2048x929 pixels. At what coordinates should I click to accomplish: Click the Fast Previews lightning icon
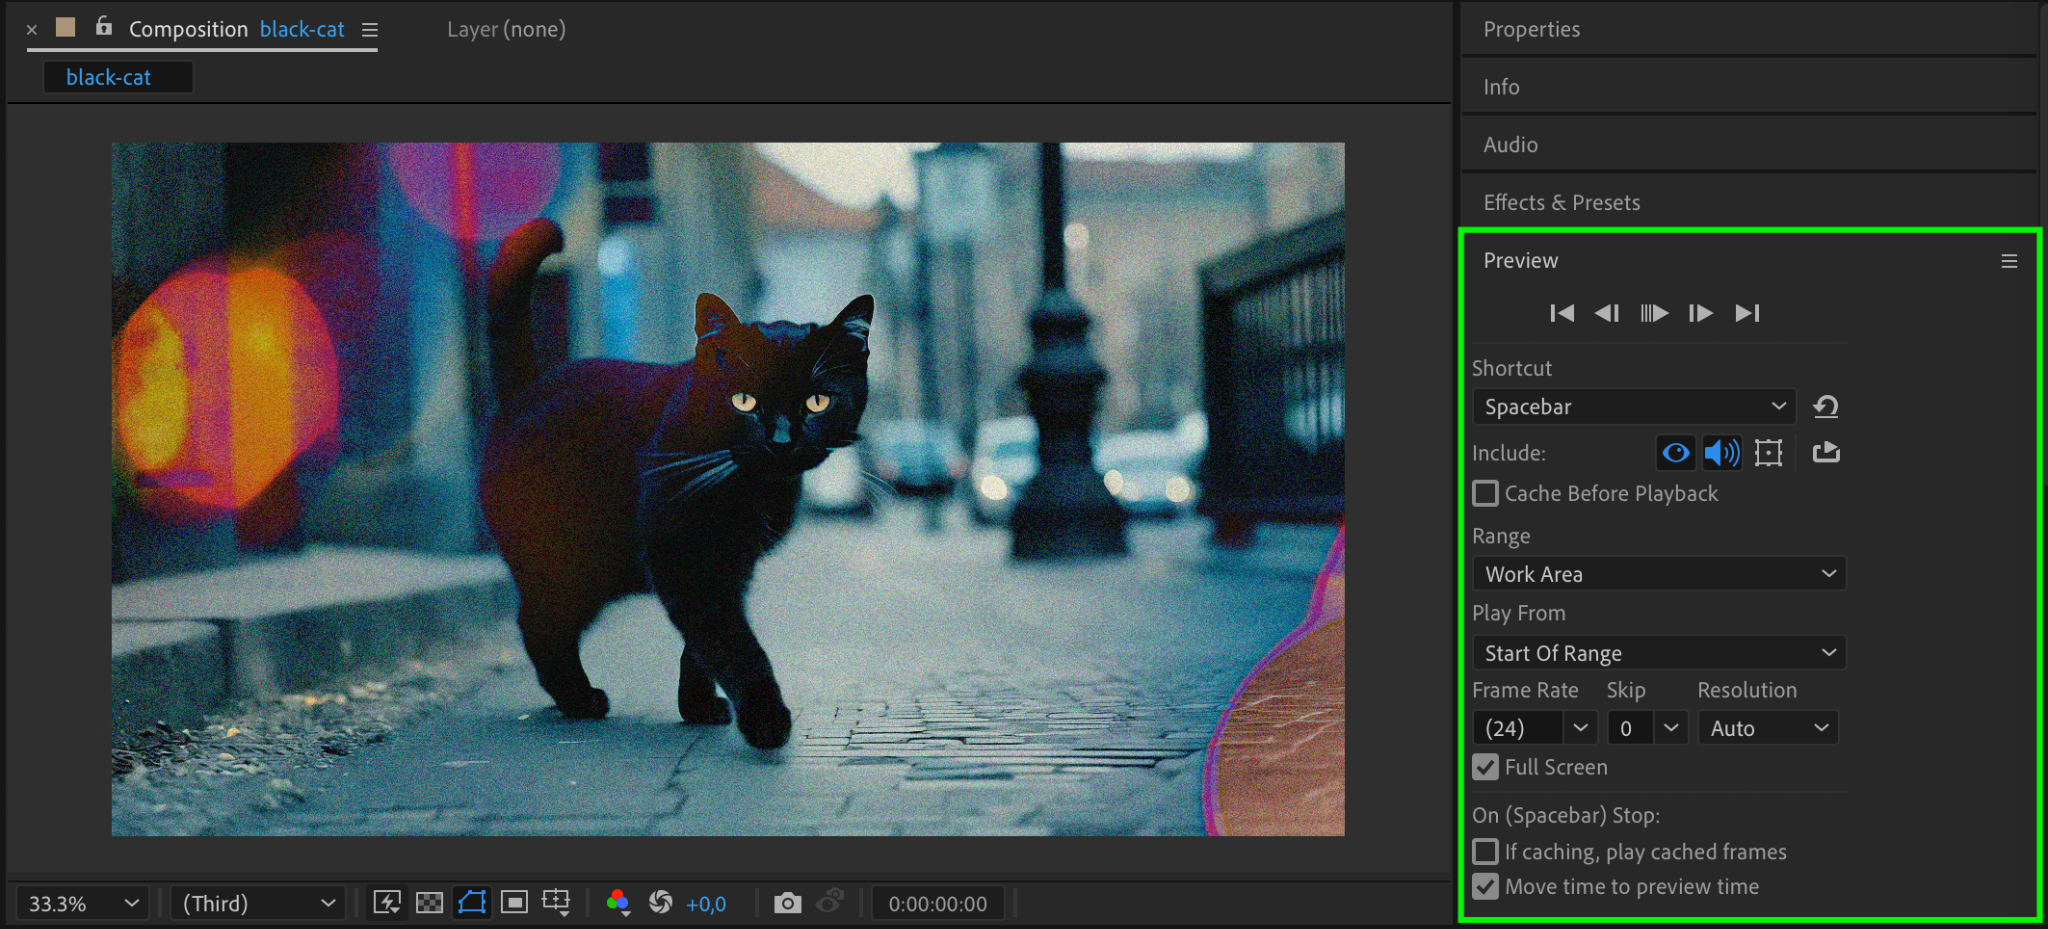coord(386,903)
